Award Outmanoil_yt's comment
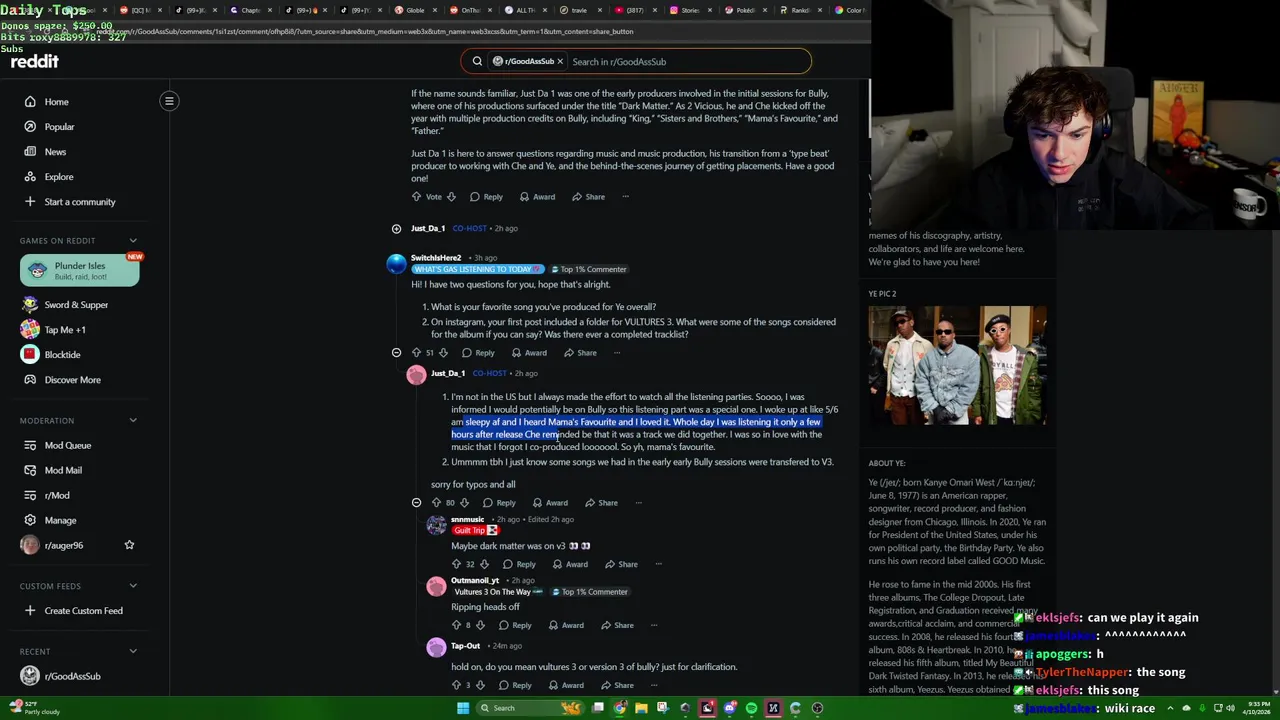This screenshot has height=720, width=1280. pos(565,626)
